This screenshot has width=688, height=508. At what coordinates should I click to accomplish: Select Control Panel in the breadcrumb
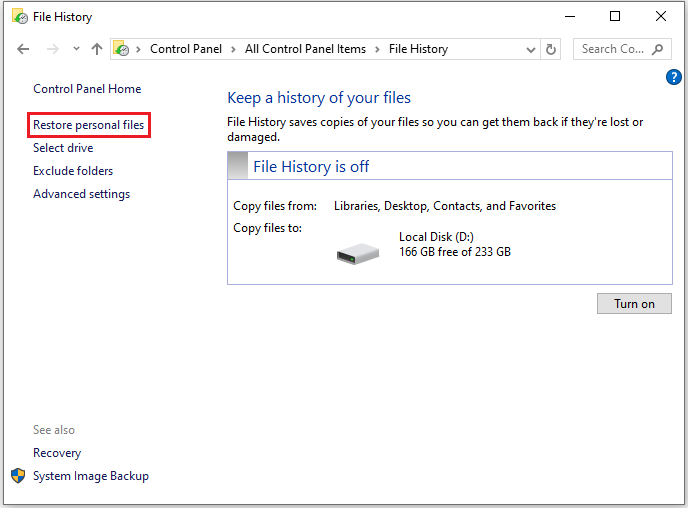coord(186,49)
